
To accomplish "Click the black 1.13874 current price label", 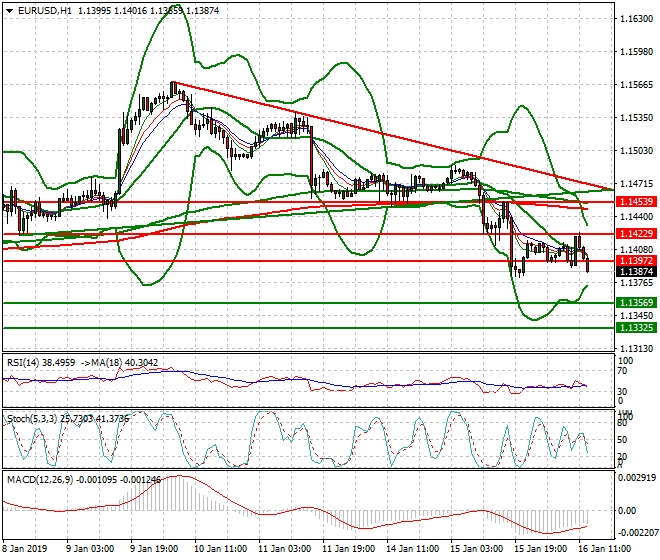I will pos(636,272).
